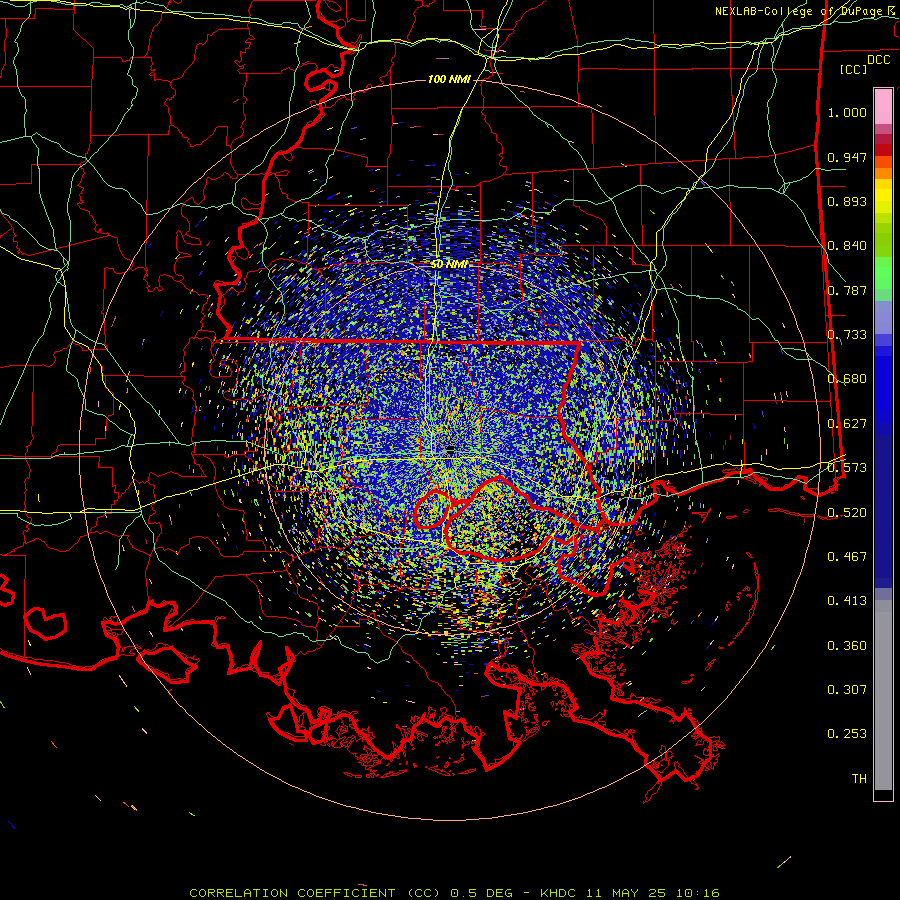Click the 100 NMI range ring label
900x900 pixels.
[449, 79]
